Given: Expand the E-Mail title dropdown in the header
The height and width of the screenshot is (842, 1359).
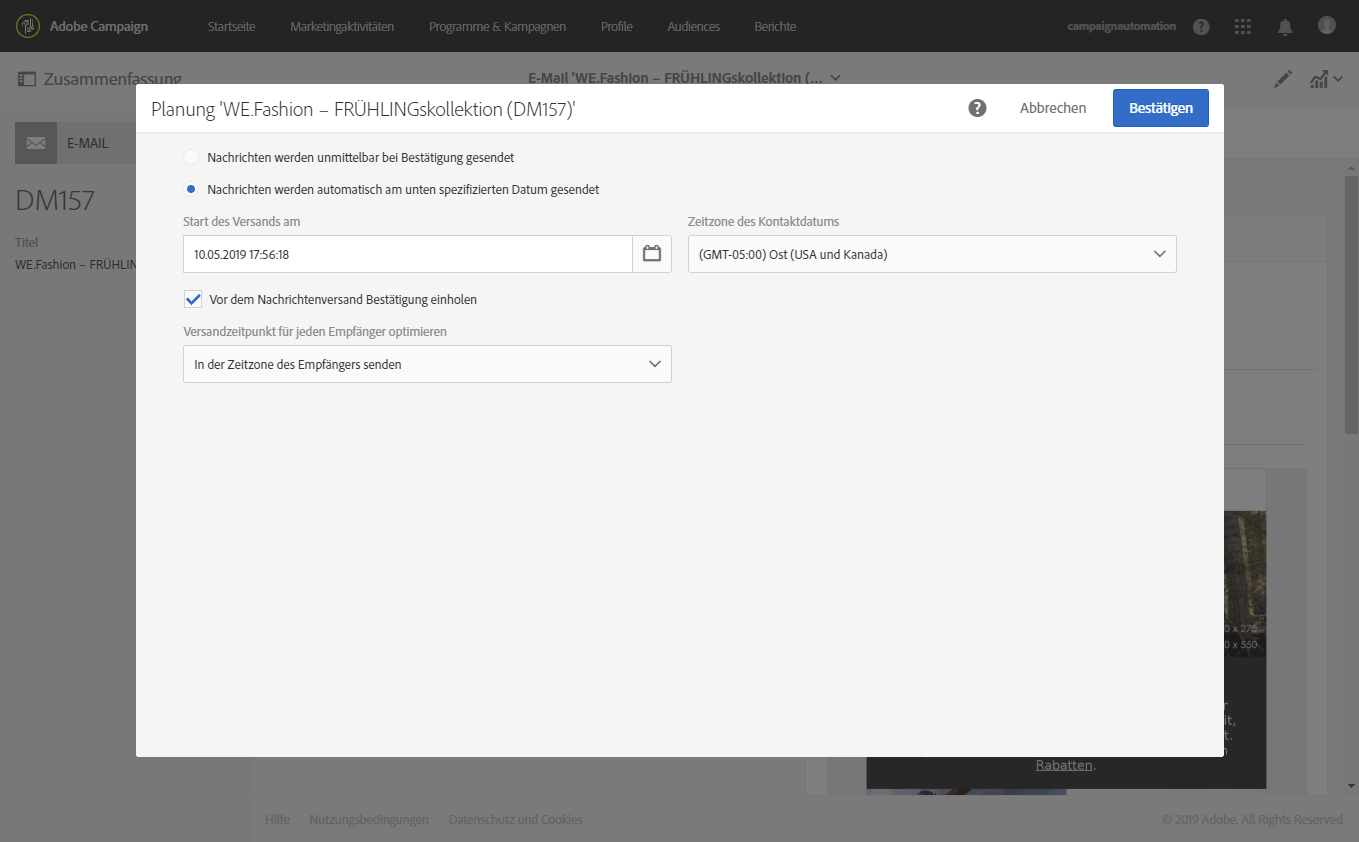Looking at the screenshot, I should click(835, 78).
